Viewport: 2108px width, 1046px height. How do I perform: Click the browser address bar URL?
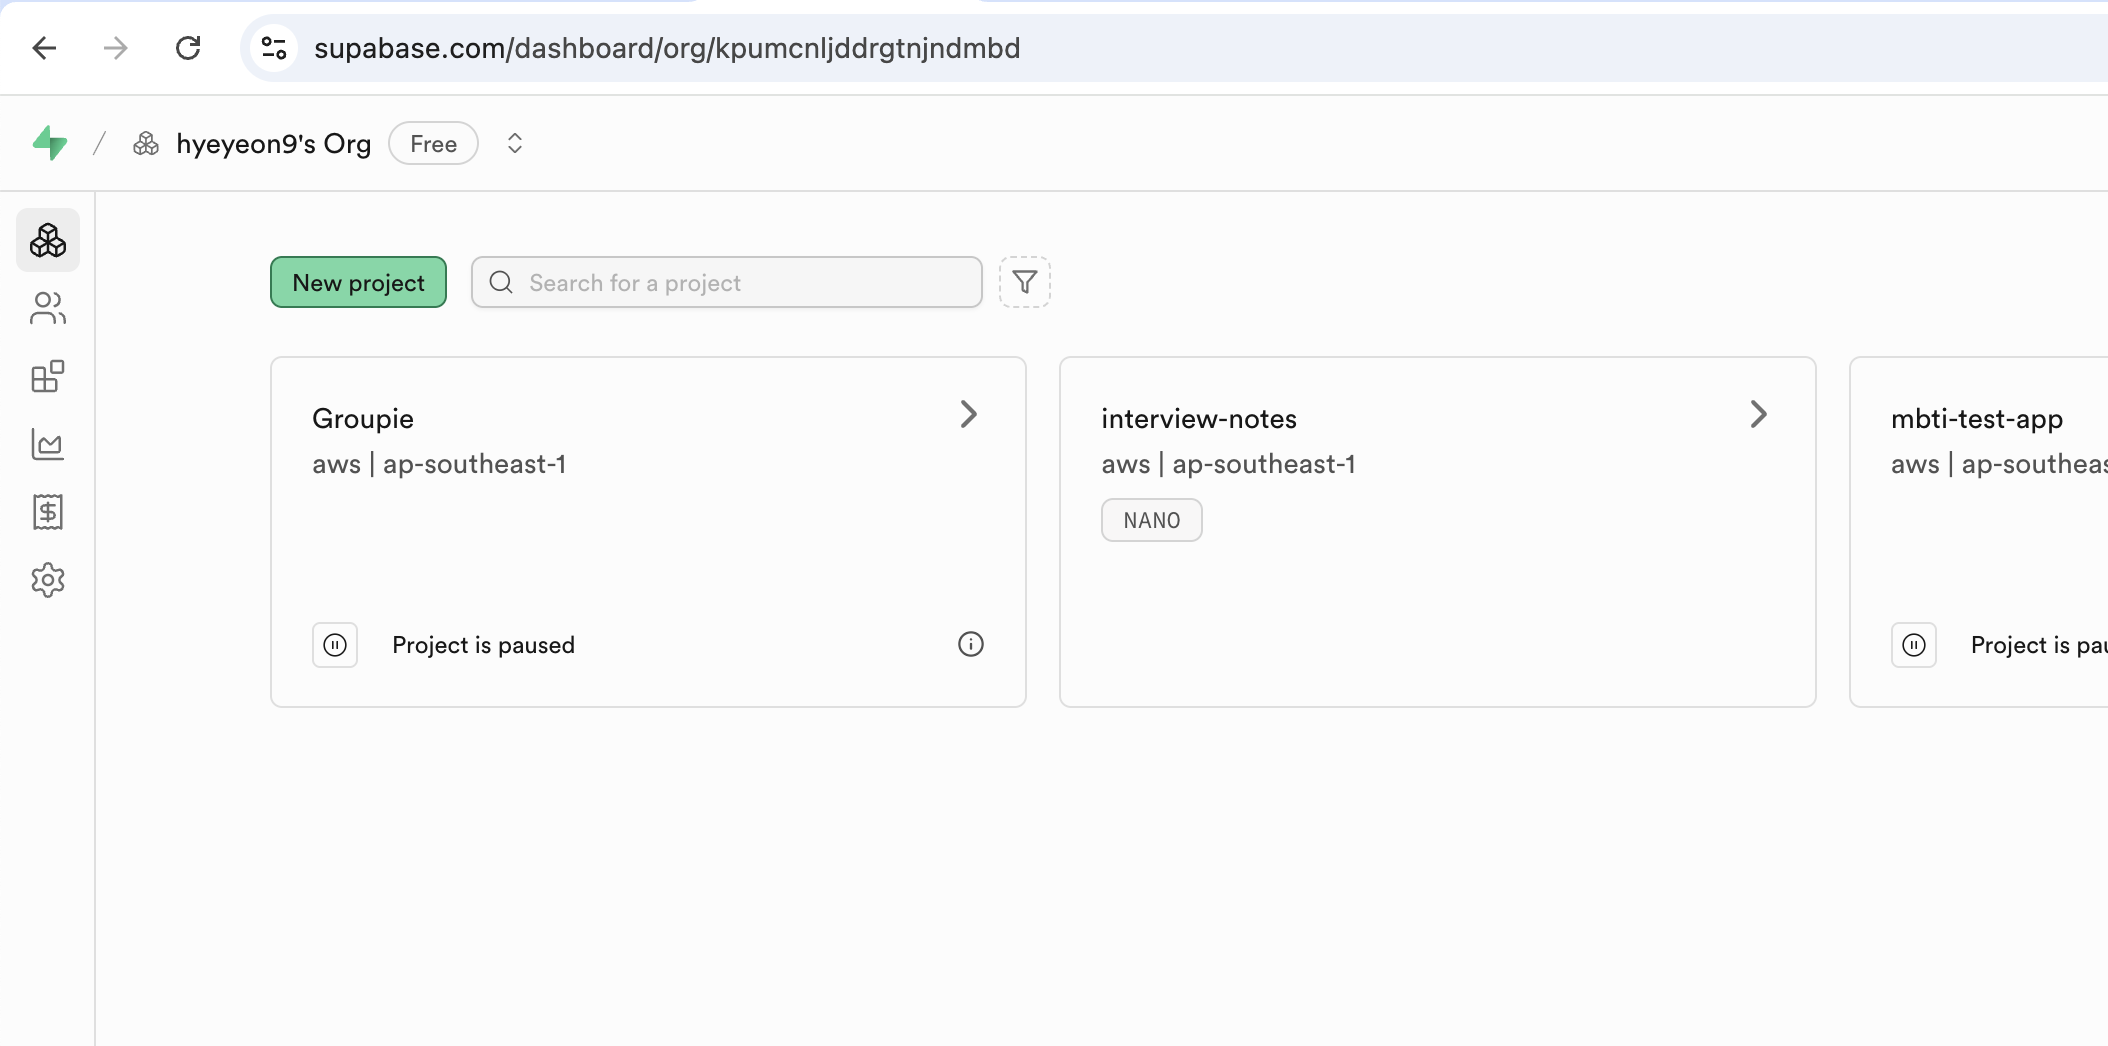(667, 48)
